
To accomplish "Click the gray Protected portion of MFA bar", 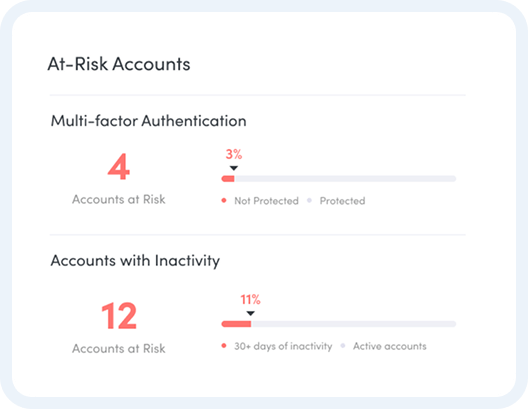I will (x=345, y=179).
